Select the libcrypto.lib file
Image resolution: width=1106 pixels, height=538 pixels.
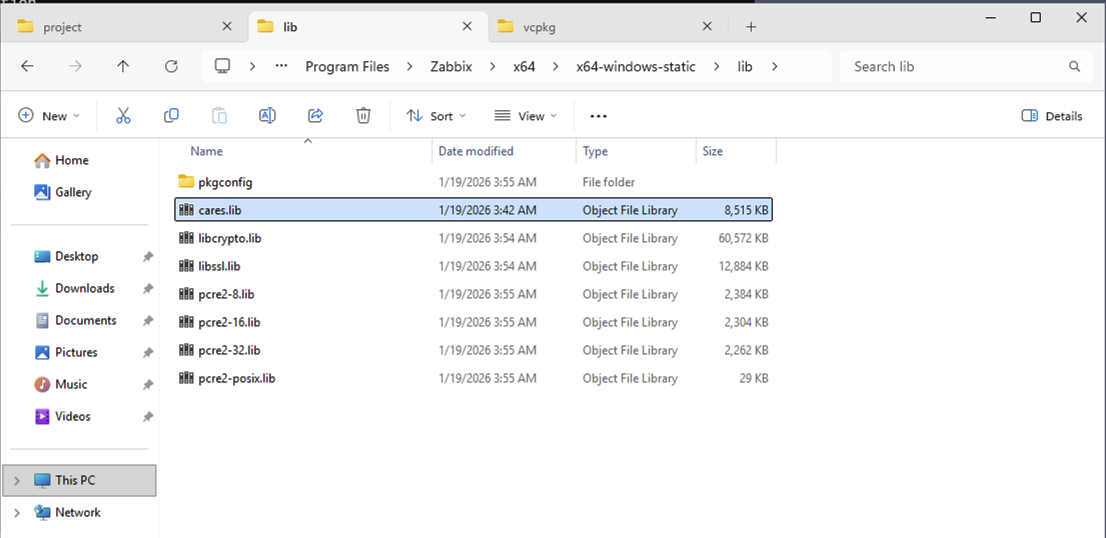point(229,239)
